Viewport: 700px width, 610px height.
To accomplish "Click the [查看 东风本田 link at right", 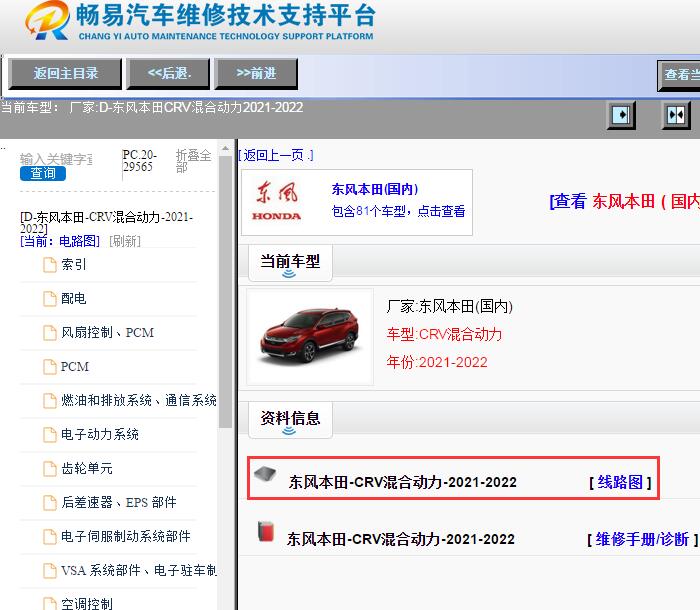I will point(624,201).
